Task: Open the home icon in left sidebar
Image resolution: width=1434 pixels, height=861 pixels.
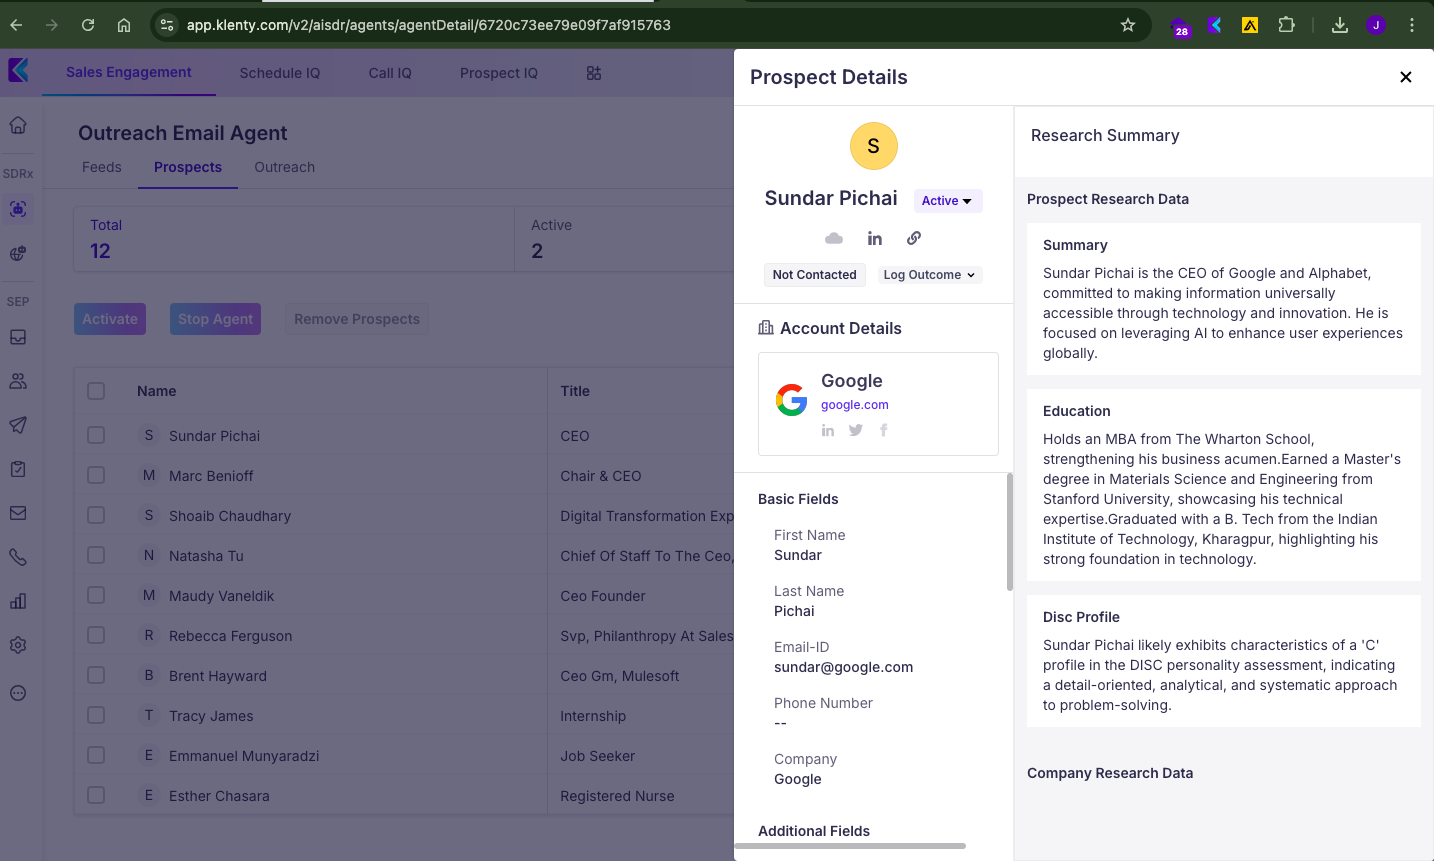Action: click(18, 125)
